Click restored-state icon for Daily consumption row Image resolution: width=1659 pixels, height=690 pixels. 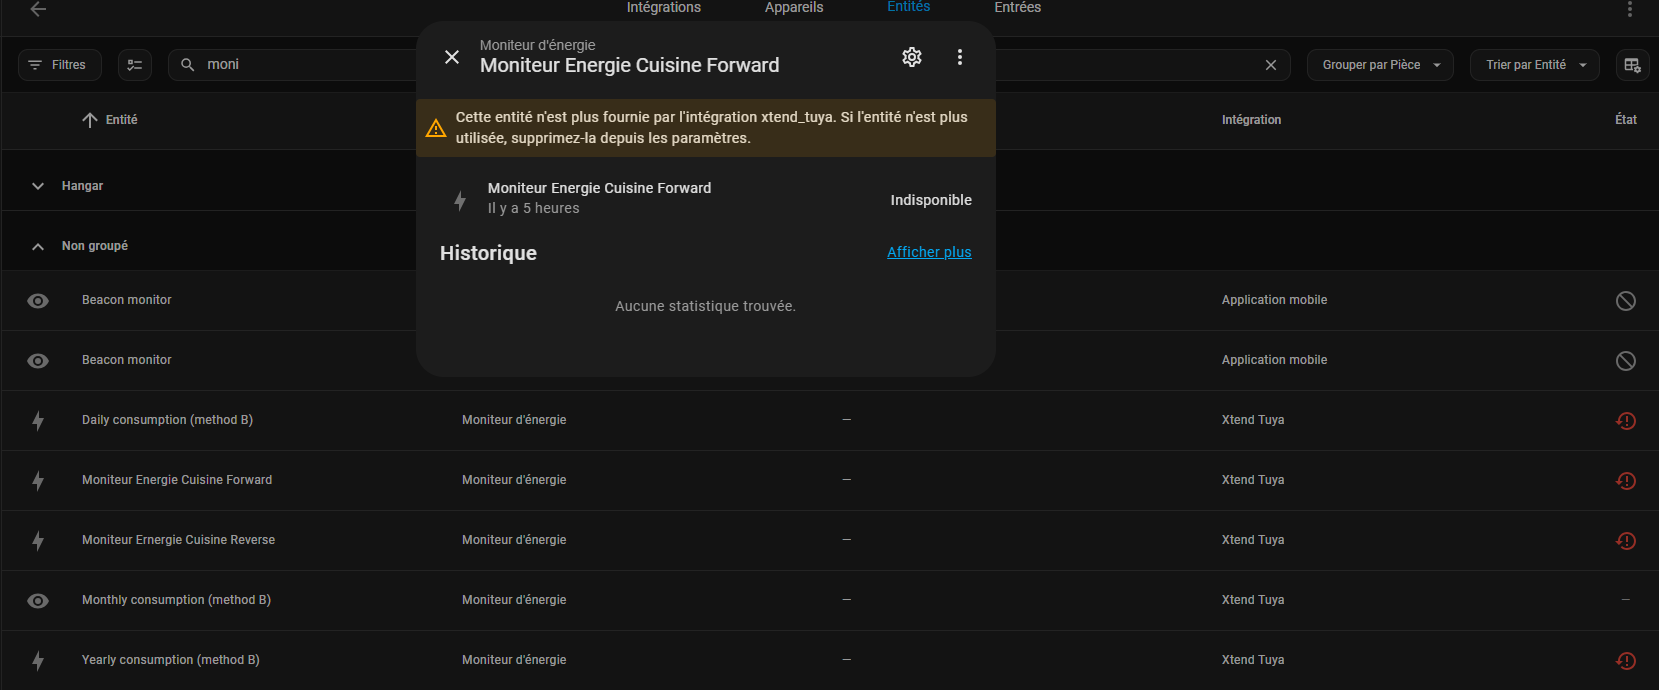pyautogui.click(x=1625, y=421)
